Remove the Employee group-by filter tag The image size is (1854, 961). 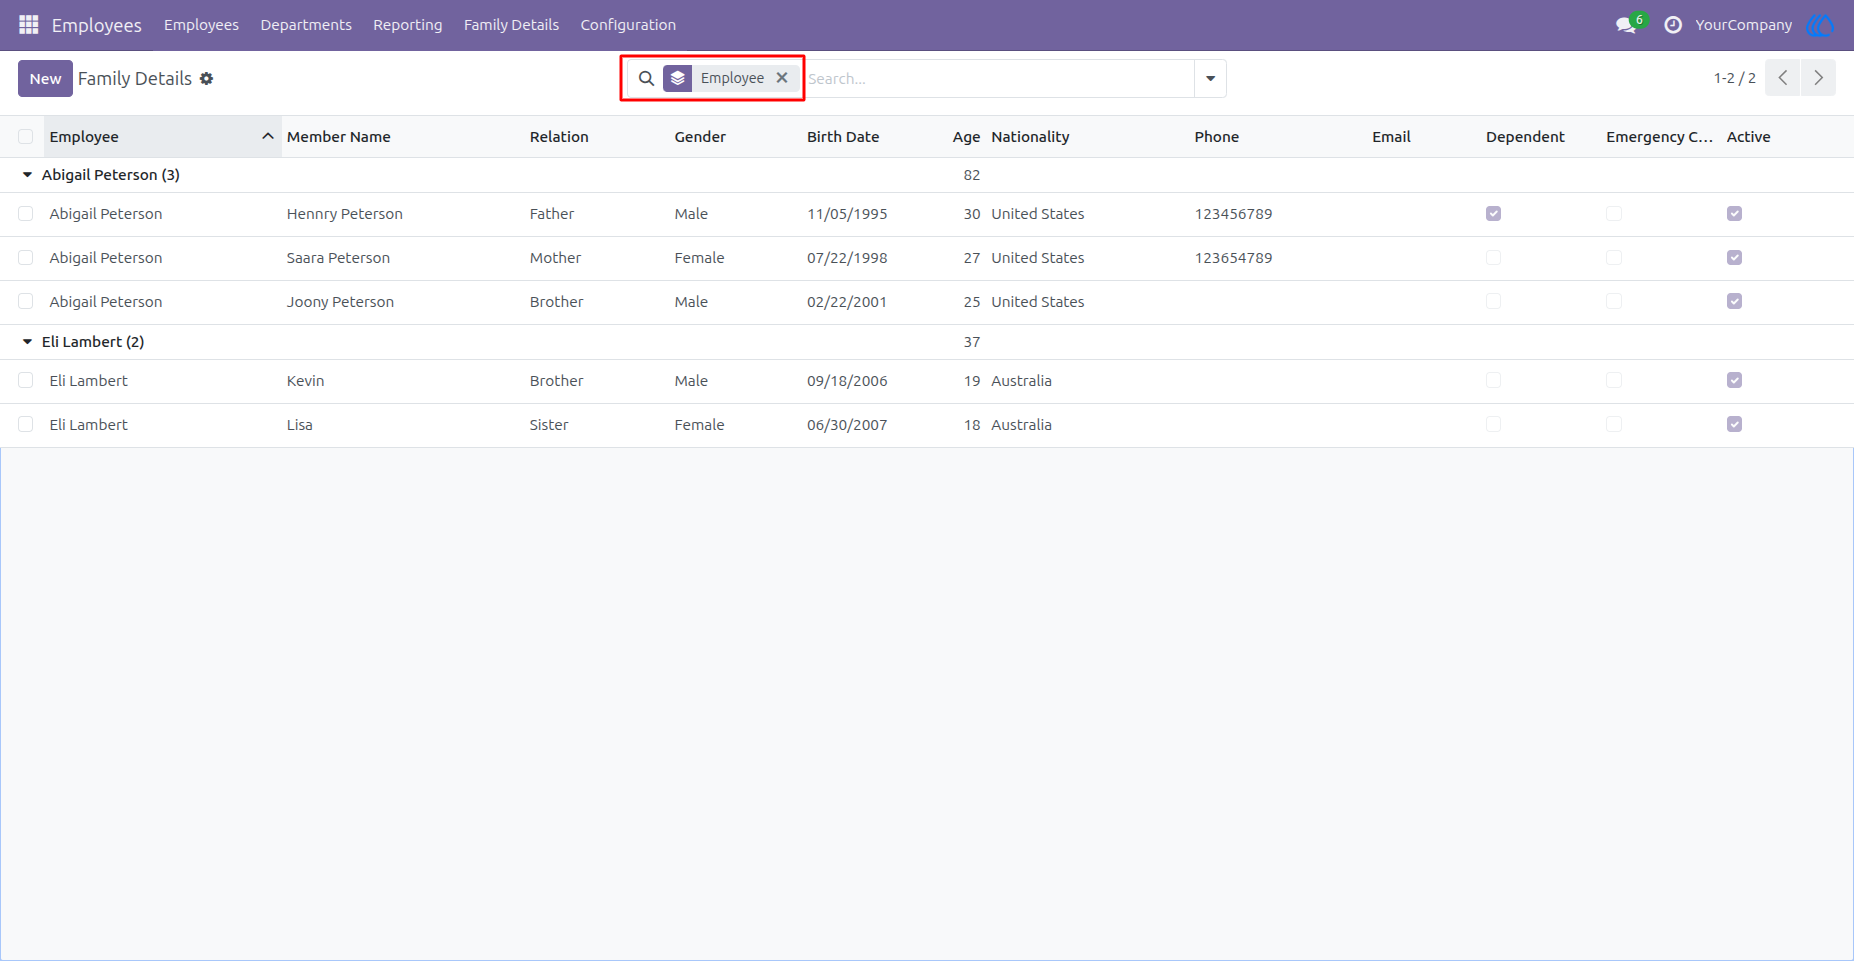point(782,78)
